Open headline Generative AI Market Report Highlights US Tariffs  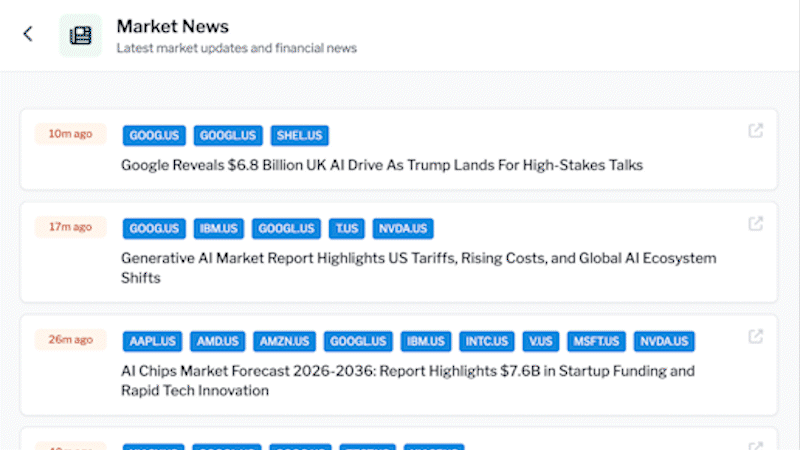pyautogui.click(x=418, y=268)
